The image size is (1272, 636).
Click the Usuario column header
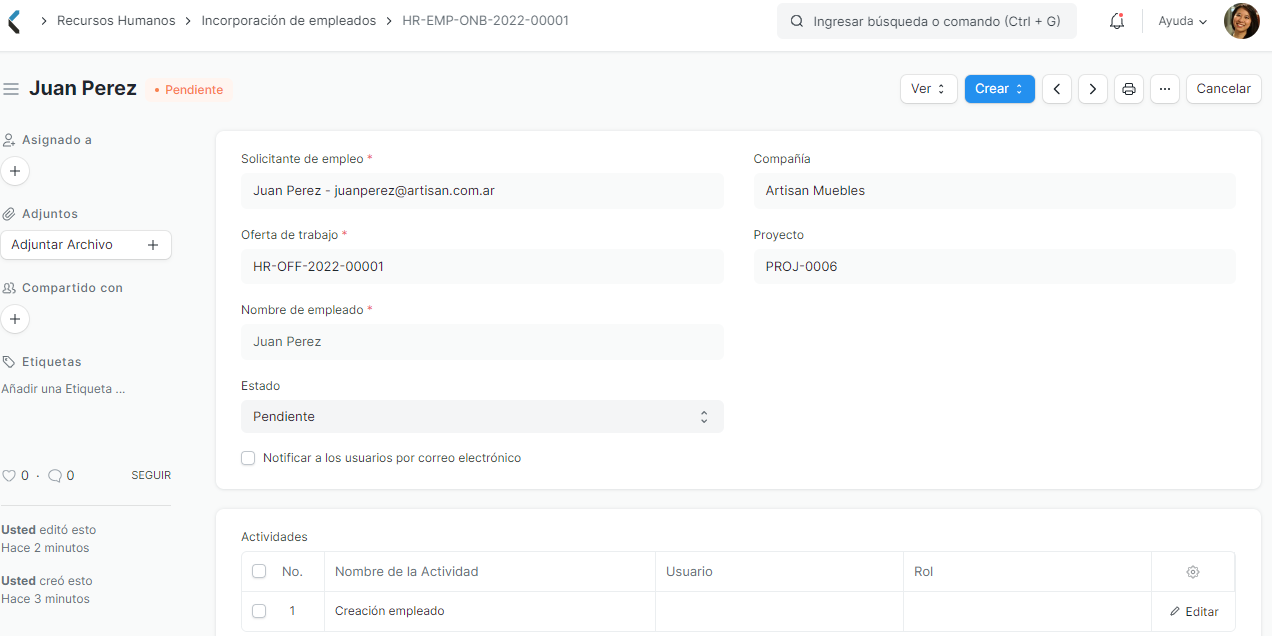pos(779,572)
